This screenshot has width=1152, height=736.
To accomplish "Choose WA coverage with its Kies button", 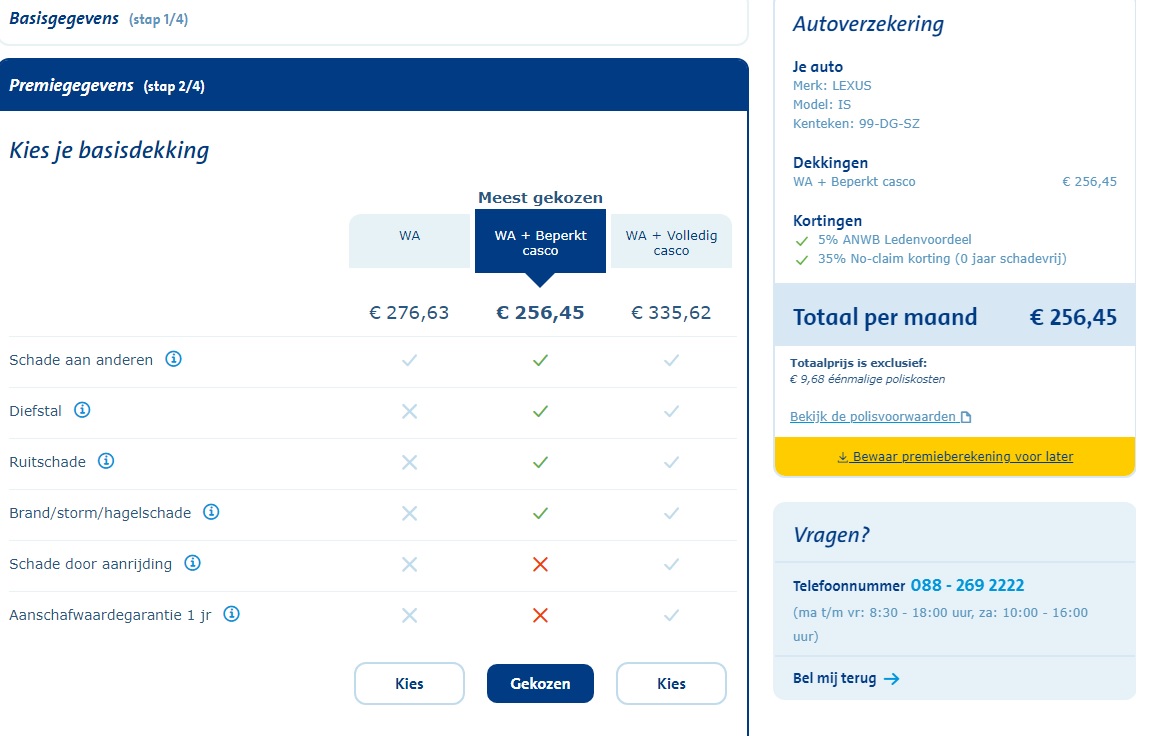I will click(409, 684).
